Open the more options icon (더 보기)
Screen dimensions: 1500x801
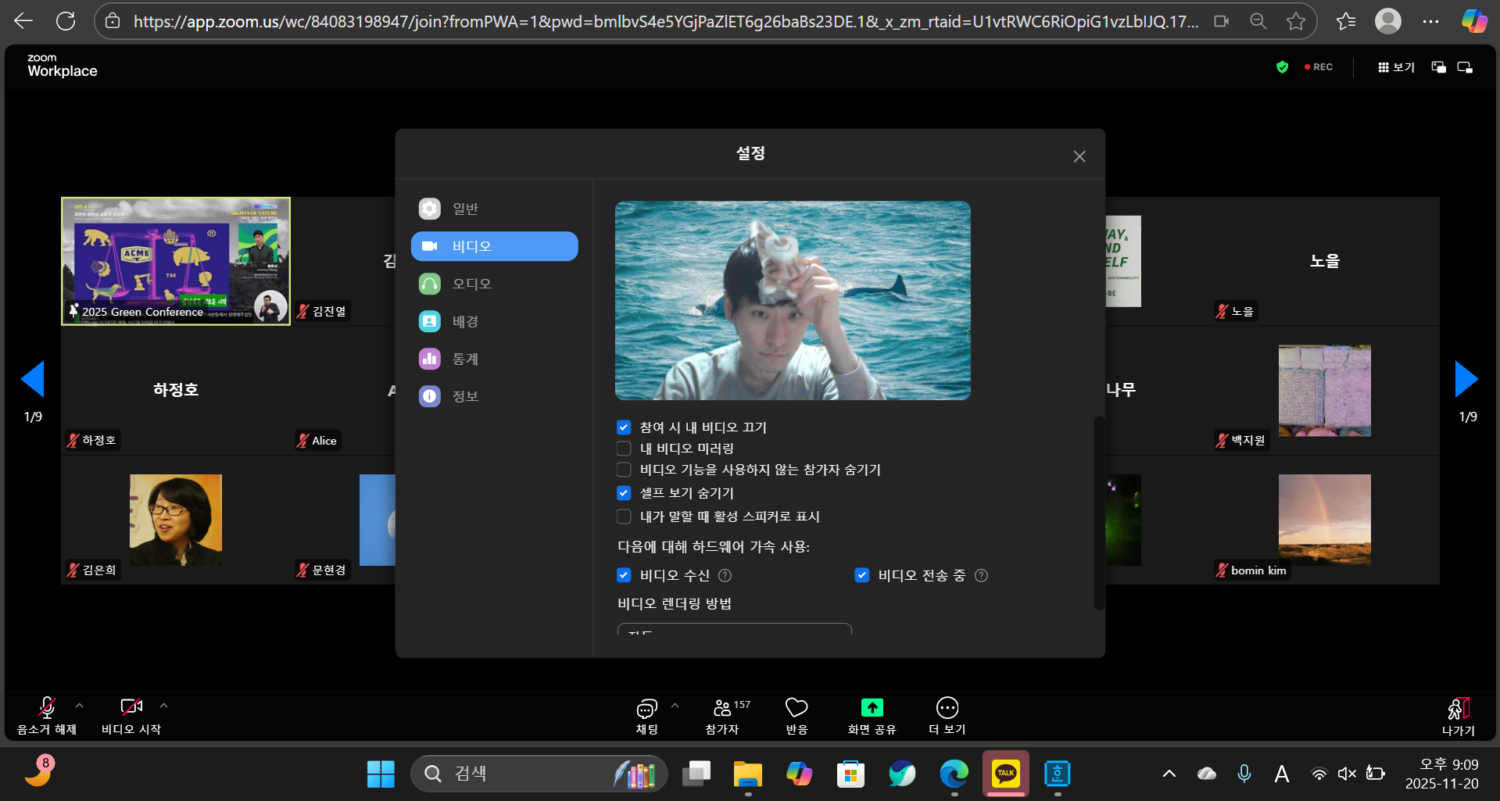point(947,708)
